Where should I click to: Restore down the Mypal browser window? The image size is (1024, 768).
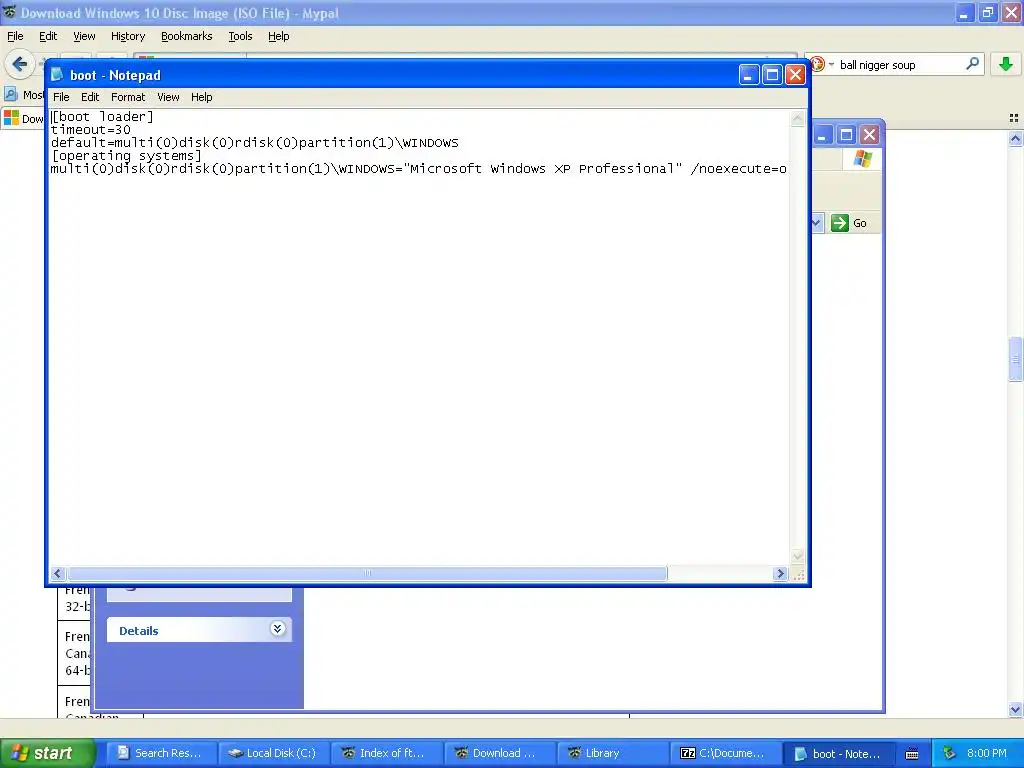coord(987,12)
